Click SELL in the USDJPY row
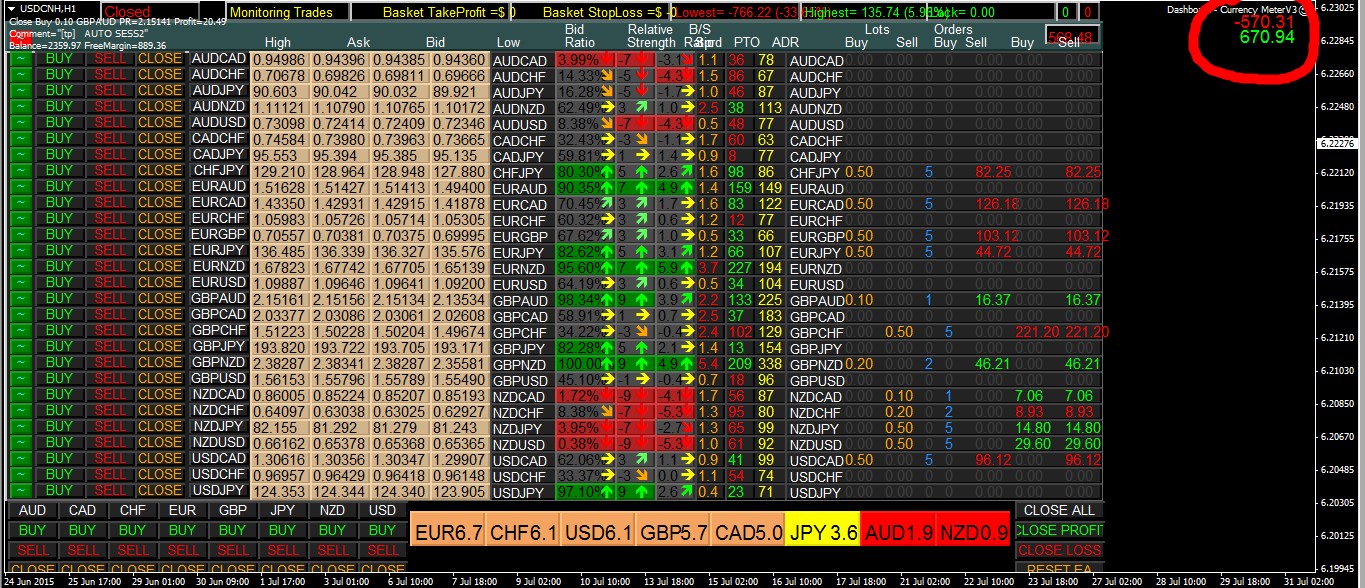 (x=110, y=491)
